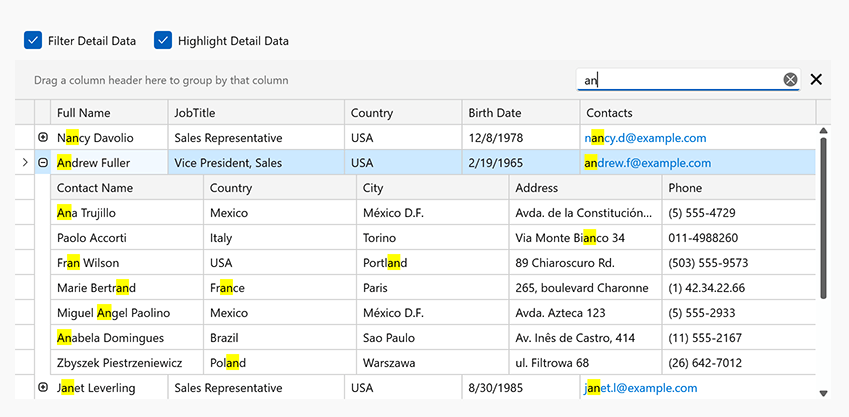The width and height of the screenshot is (849, 417).
Task: Click the detail Contact Name header
Action: (x=95, y=188)
